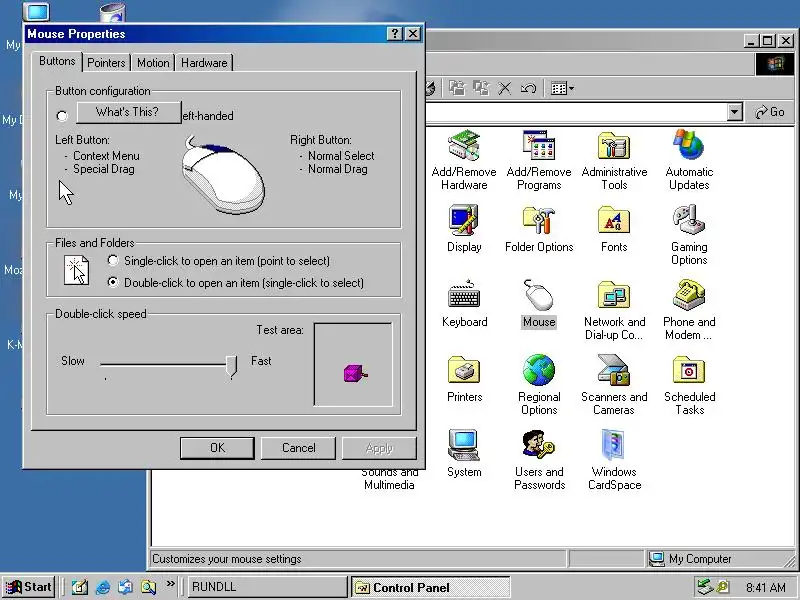Click OK in Mouse Properties
Viewport: 800px width, 600px height.
pos(217,448)
